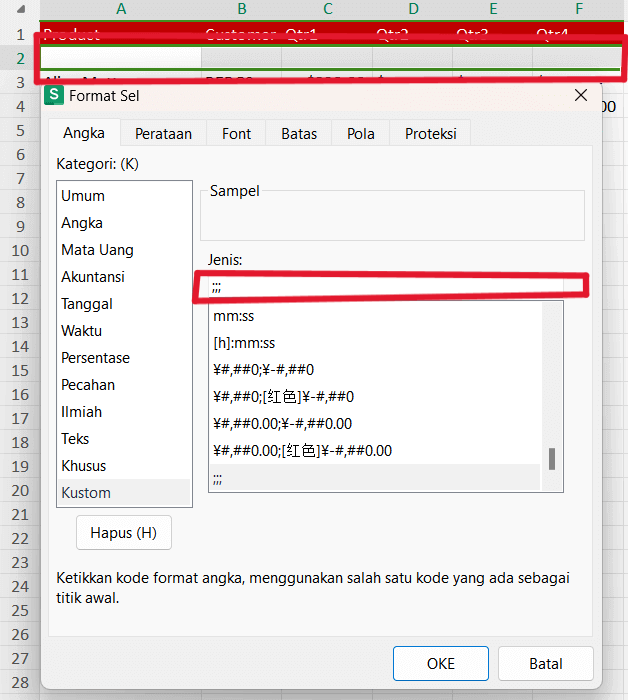Switch to the Angka tab
This screenshot has width=628, height=700.
pos(84,133)
